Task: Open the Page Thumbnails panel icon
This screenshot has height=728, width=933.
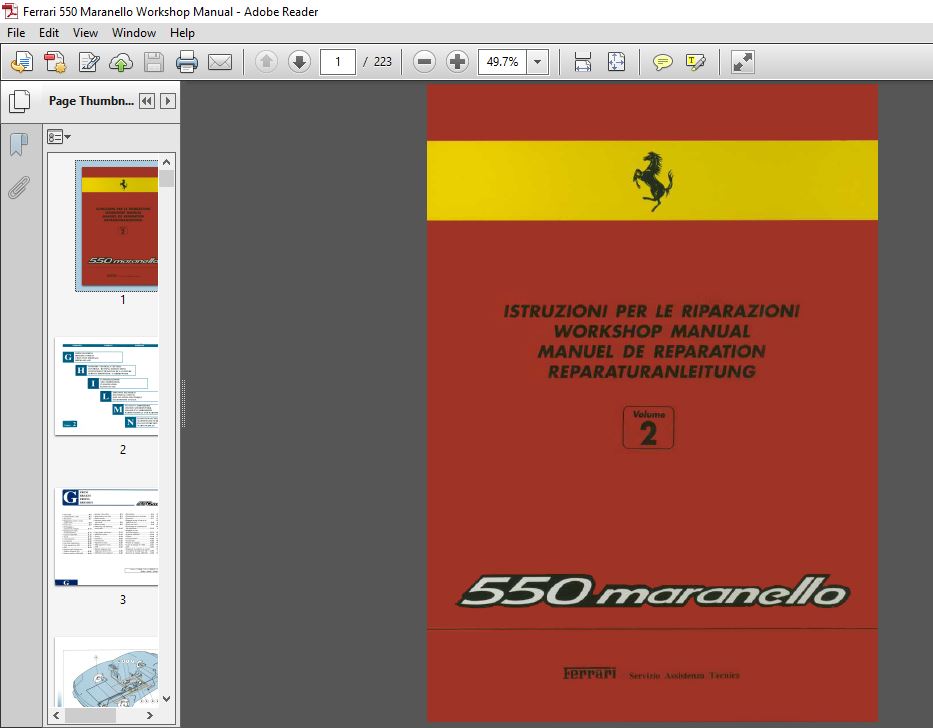Action: click(x=20, y=101)
